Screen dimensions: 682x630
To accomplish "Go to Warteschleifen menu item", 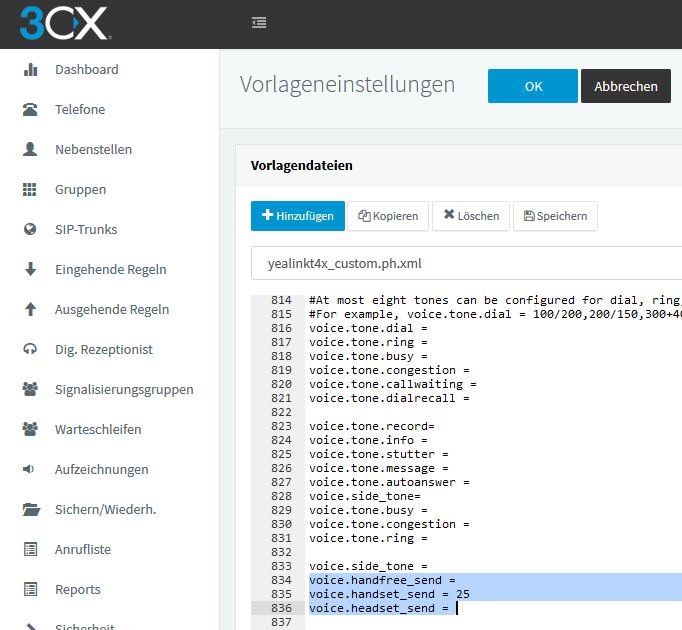I will (98, 430).
